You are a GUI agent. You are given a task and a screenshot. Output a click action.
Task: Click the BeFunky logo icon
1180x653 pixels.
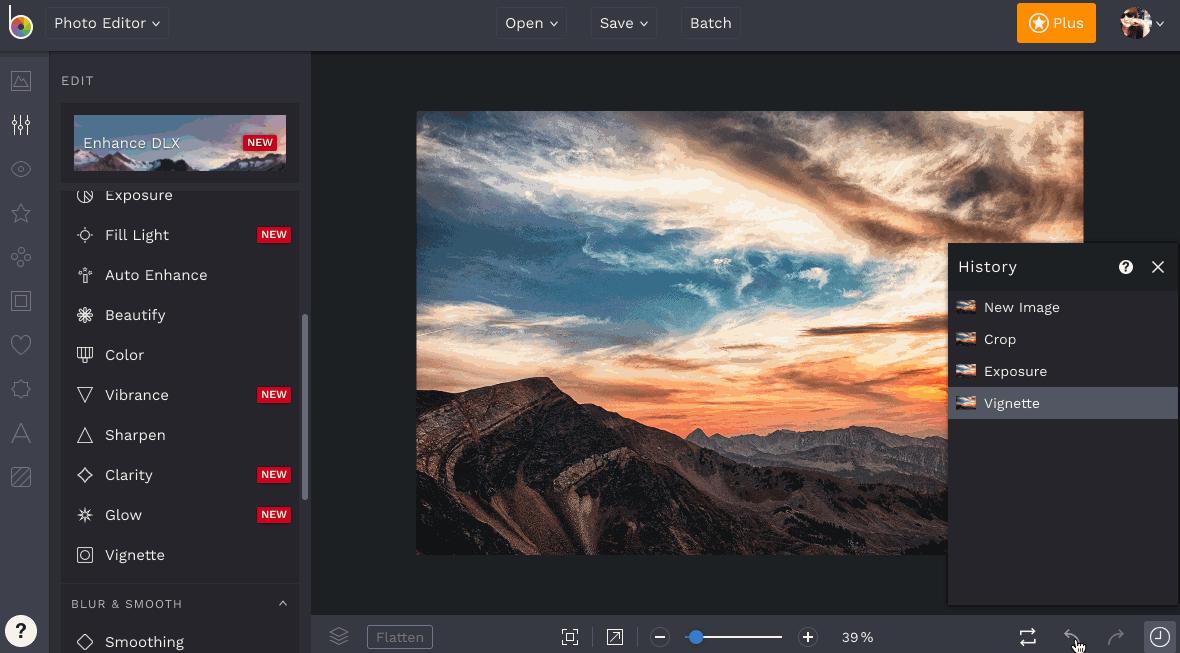coord(20,23)
